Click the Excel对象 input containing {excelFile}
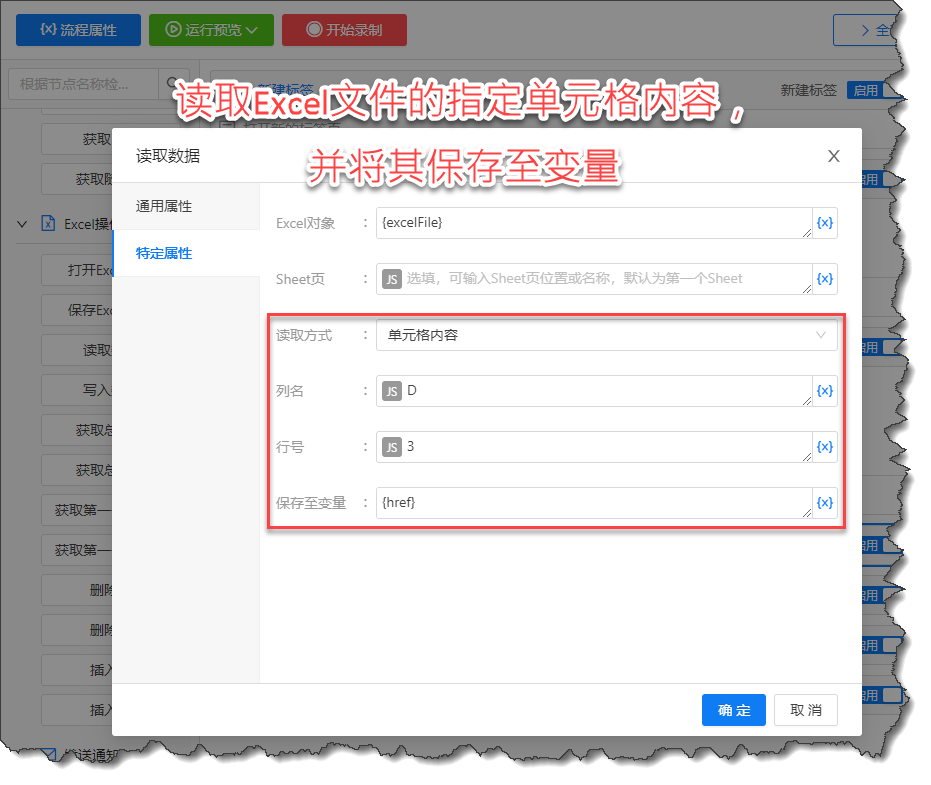The image size is (931, 785). point(594,223)
